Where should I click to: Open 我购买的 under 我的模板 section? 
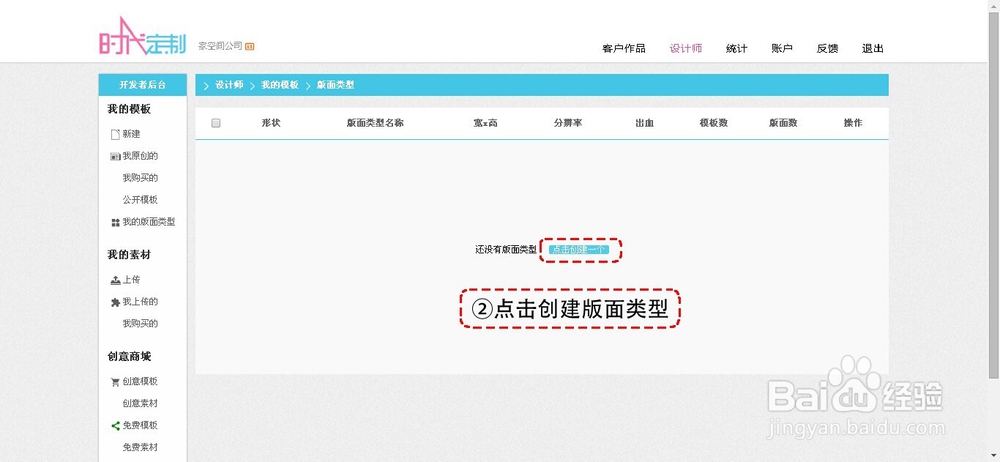click(x=140, y=178)
